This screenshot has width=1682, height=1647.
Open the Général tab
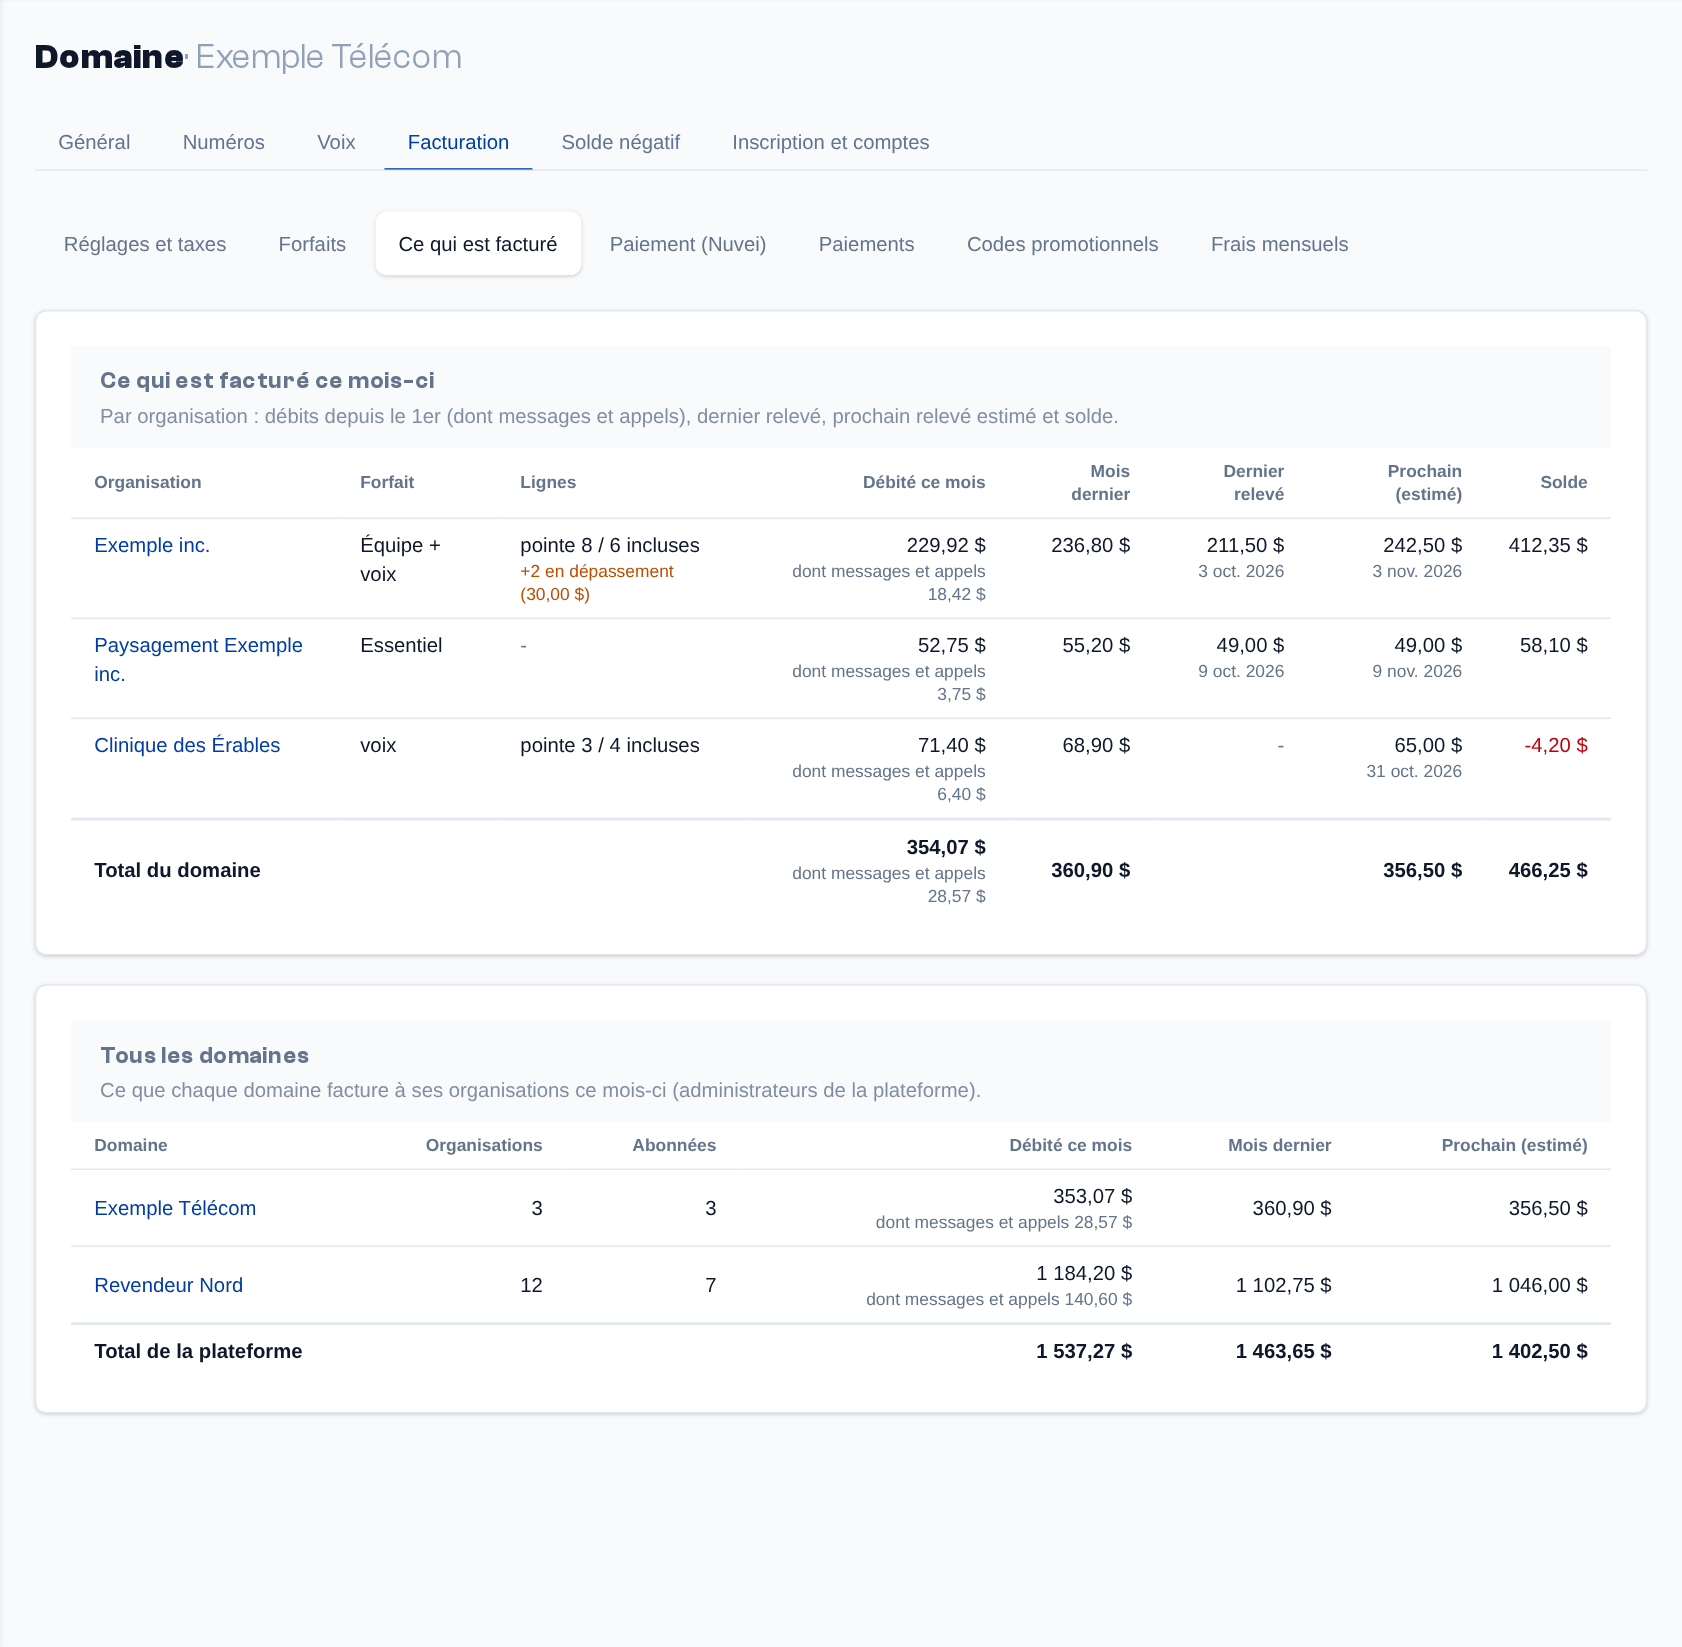[94, 142]
